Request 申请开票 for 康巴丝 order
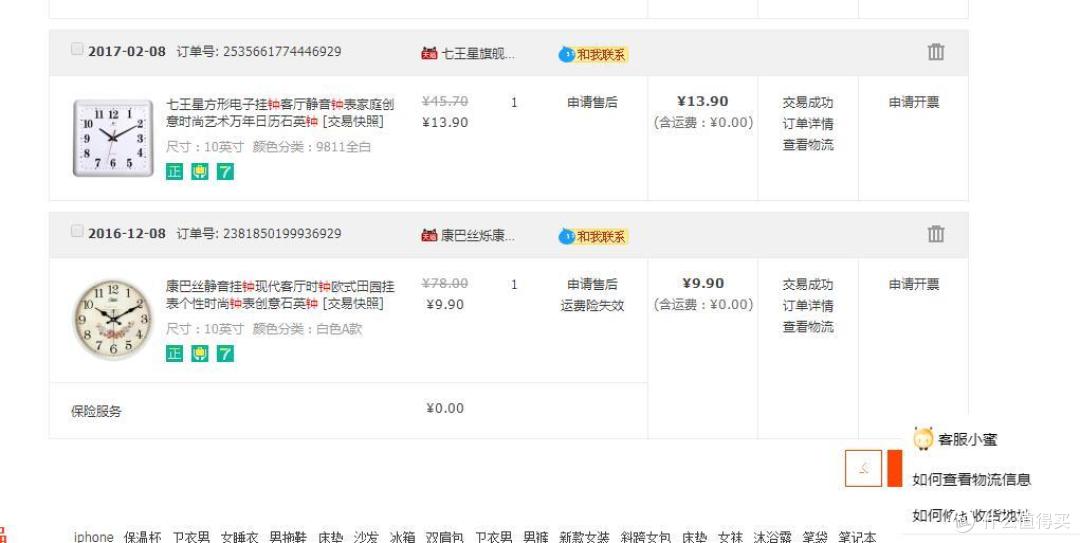The height and width of the screenshot is (543, 1080). pyautogui.click(x=913, y=284)
